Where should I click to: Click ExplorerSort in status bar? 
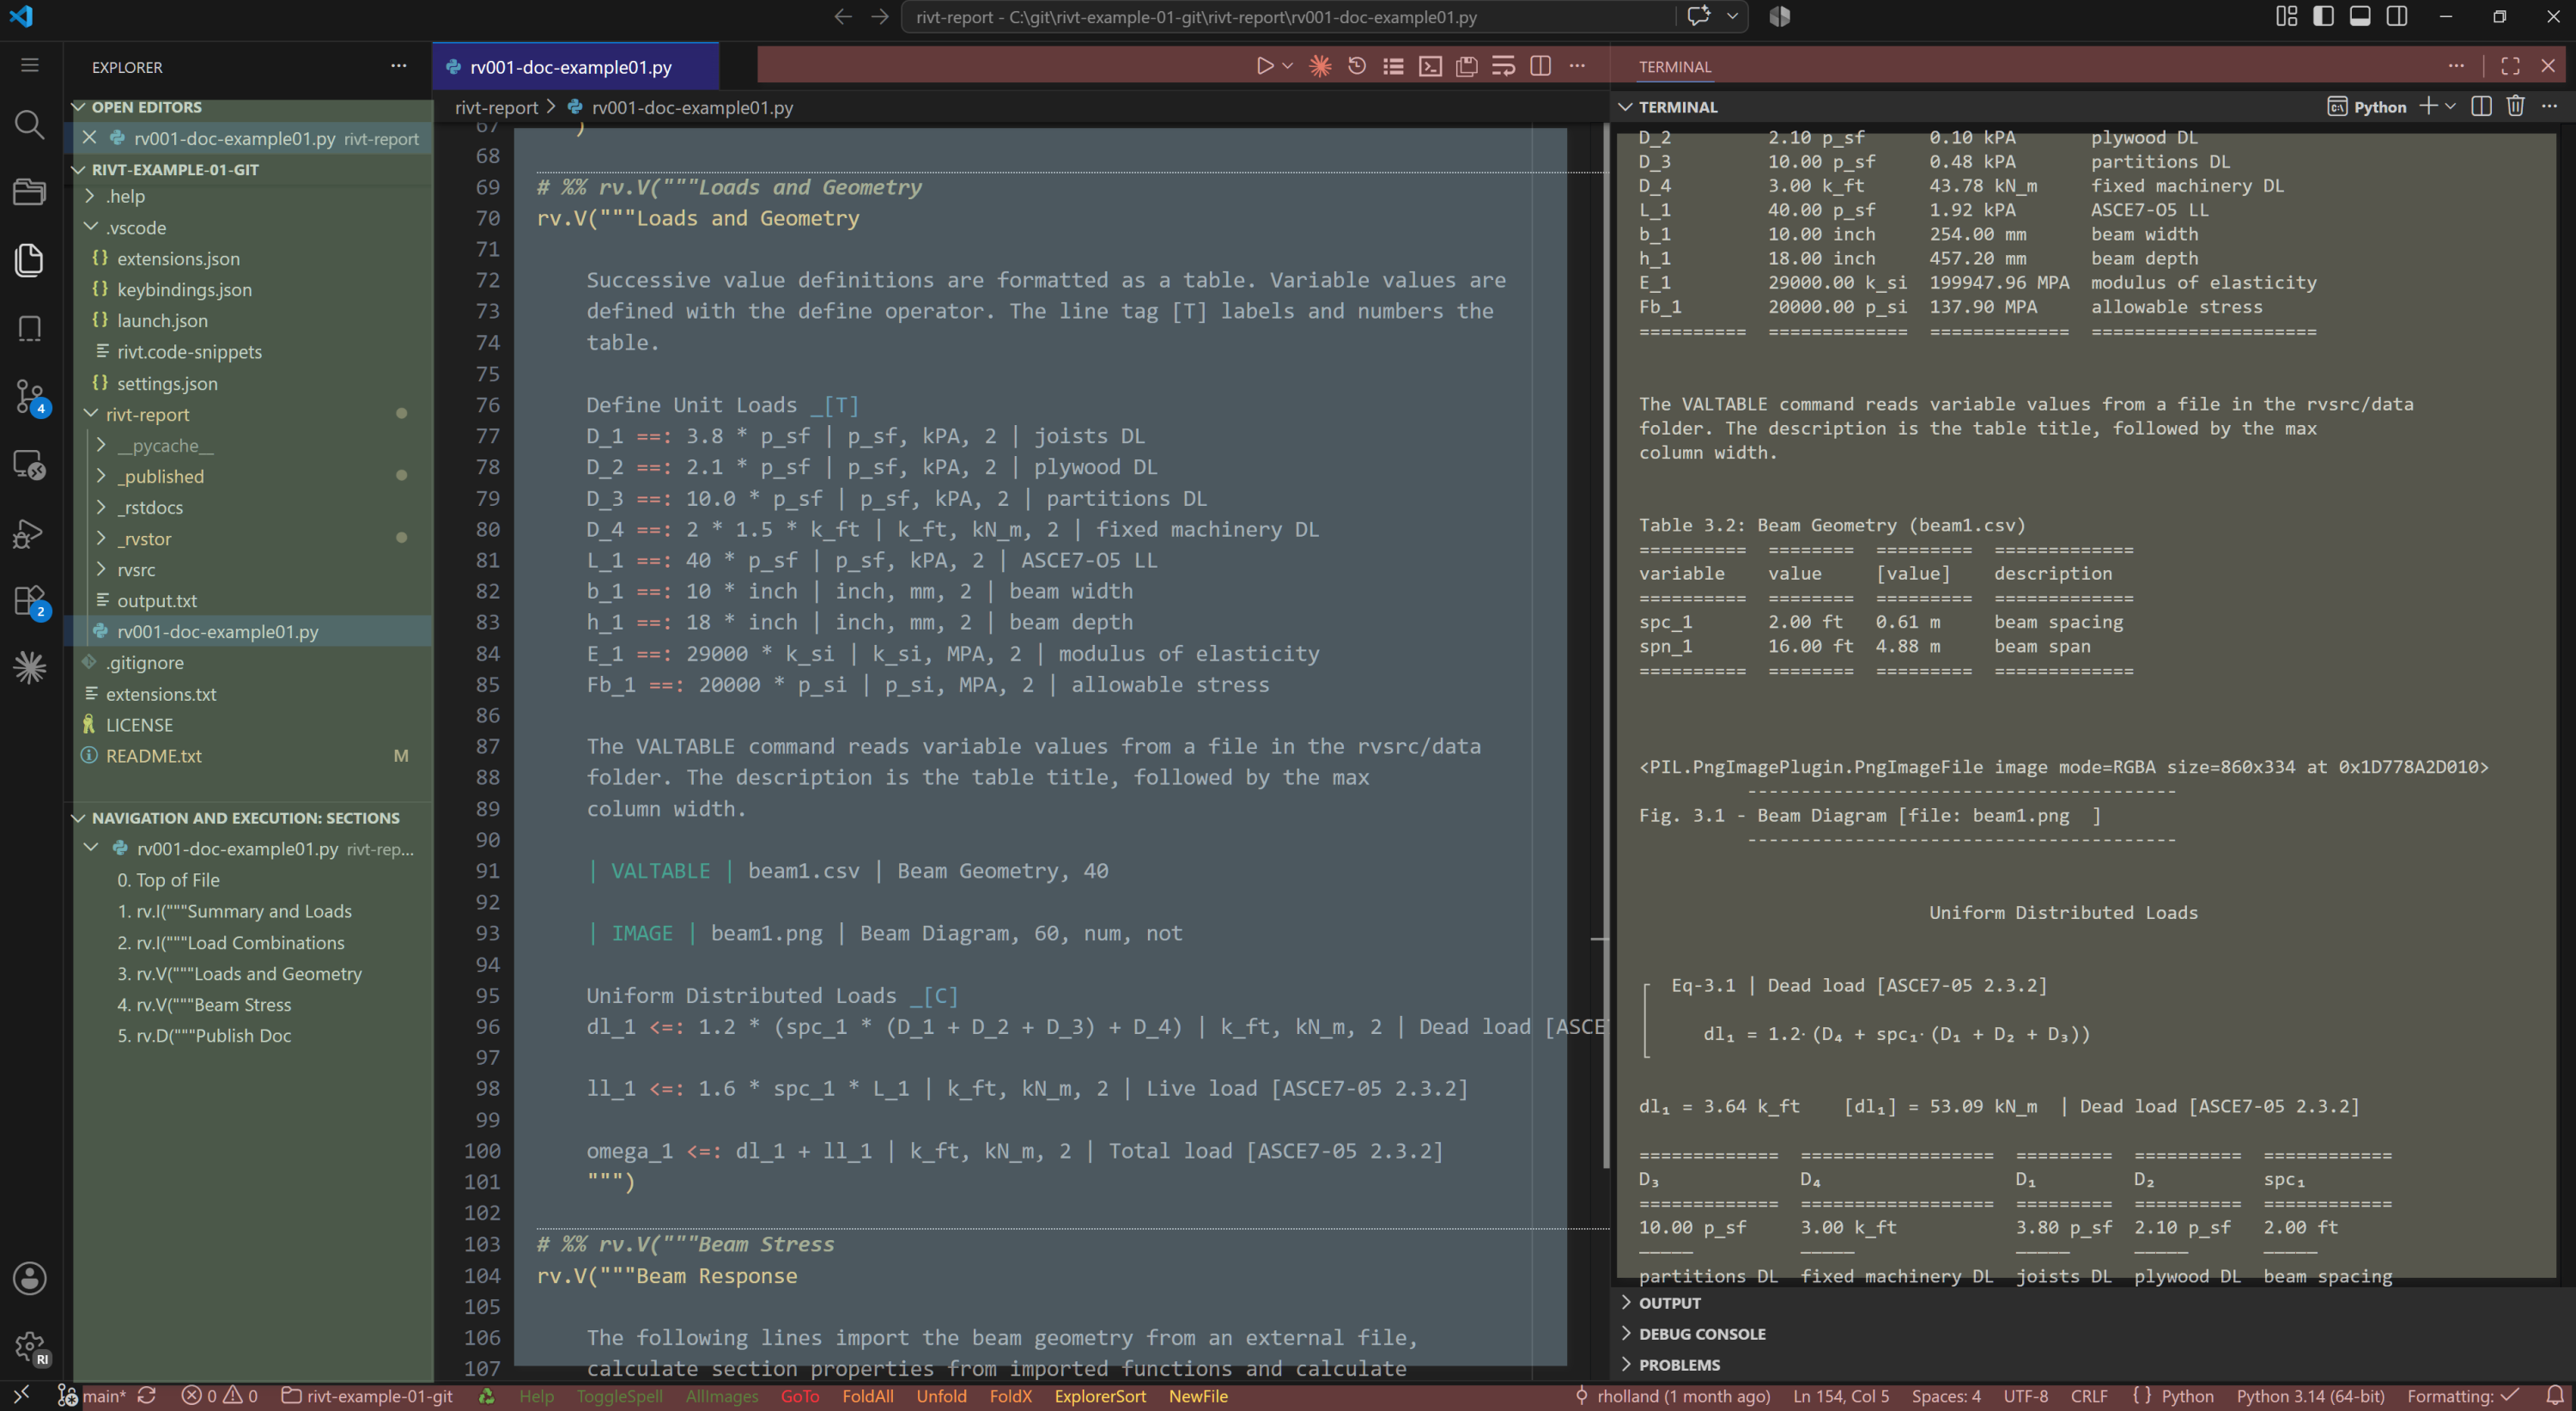tap(1100, 1397)
